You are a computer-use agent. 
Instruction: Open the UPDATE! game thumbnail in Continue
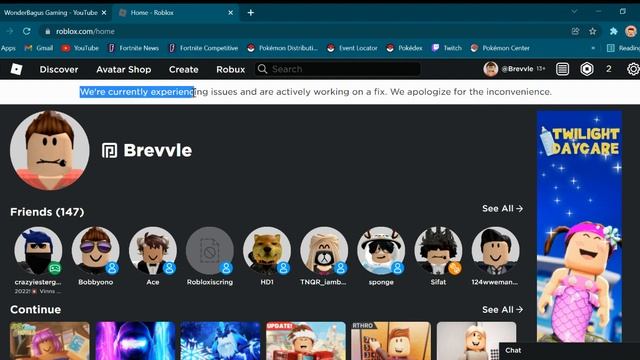click(306, 341)
